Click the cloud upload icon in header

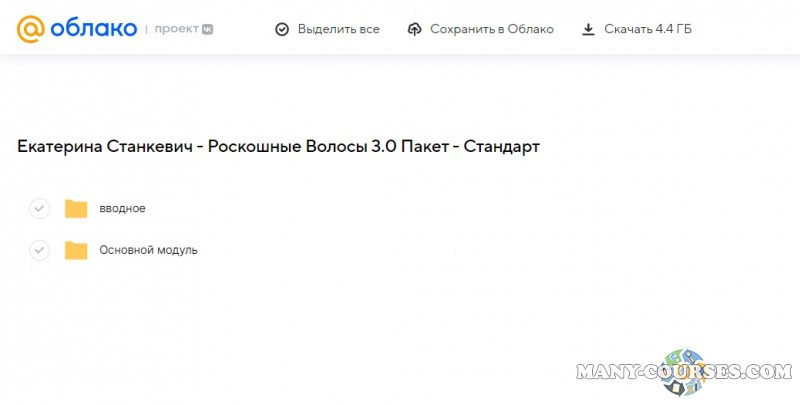point(415,29)
